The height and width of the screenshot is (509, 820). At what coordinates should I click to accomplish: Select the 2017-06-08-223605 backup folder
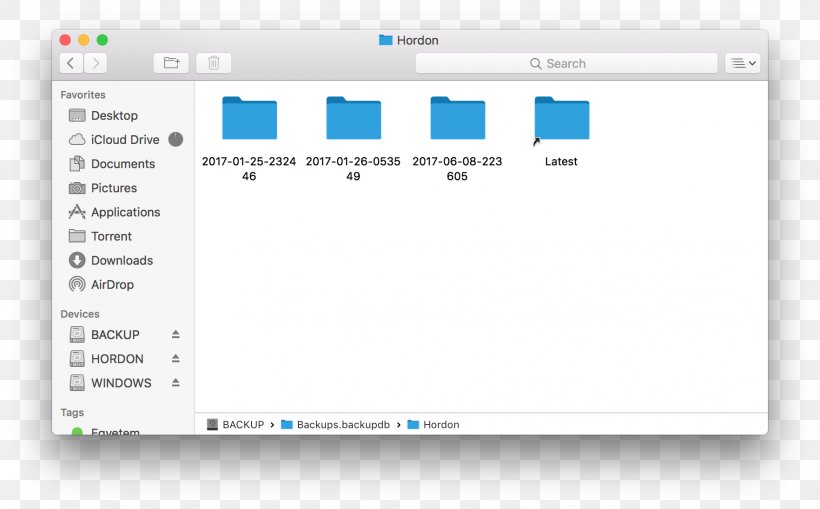[x=457, y=119]
